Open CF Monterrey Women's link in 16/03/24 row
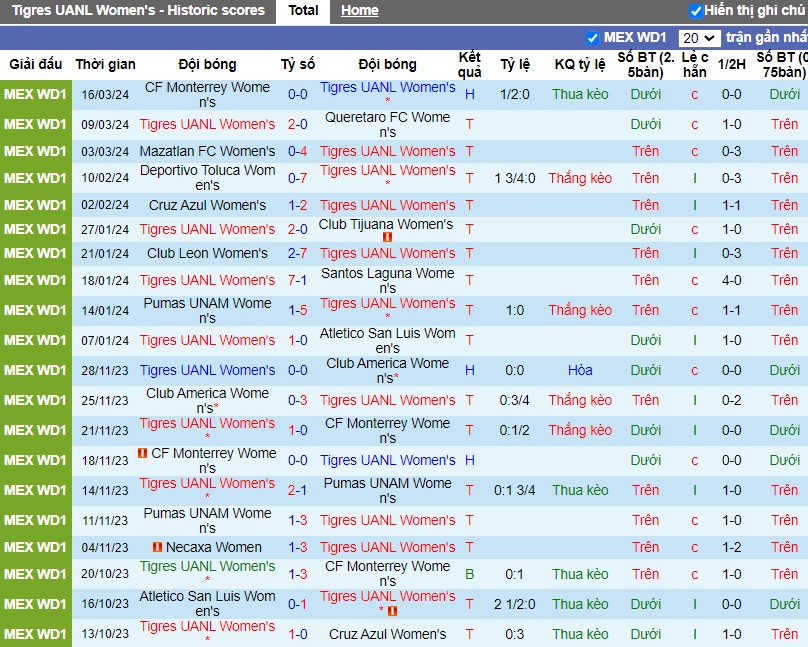This screenshot has height=647, width=808. click(x=207, y=95)
